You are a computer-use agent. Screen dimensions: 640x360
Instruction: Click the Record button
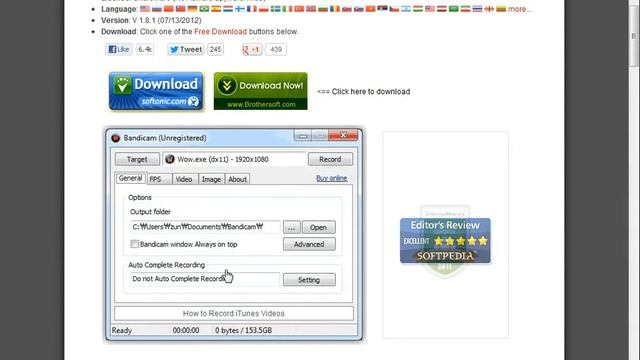point(330,159)
